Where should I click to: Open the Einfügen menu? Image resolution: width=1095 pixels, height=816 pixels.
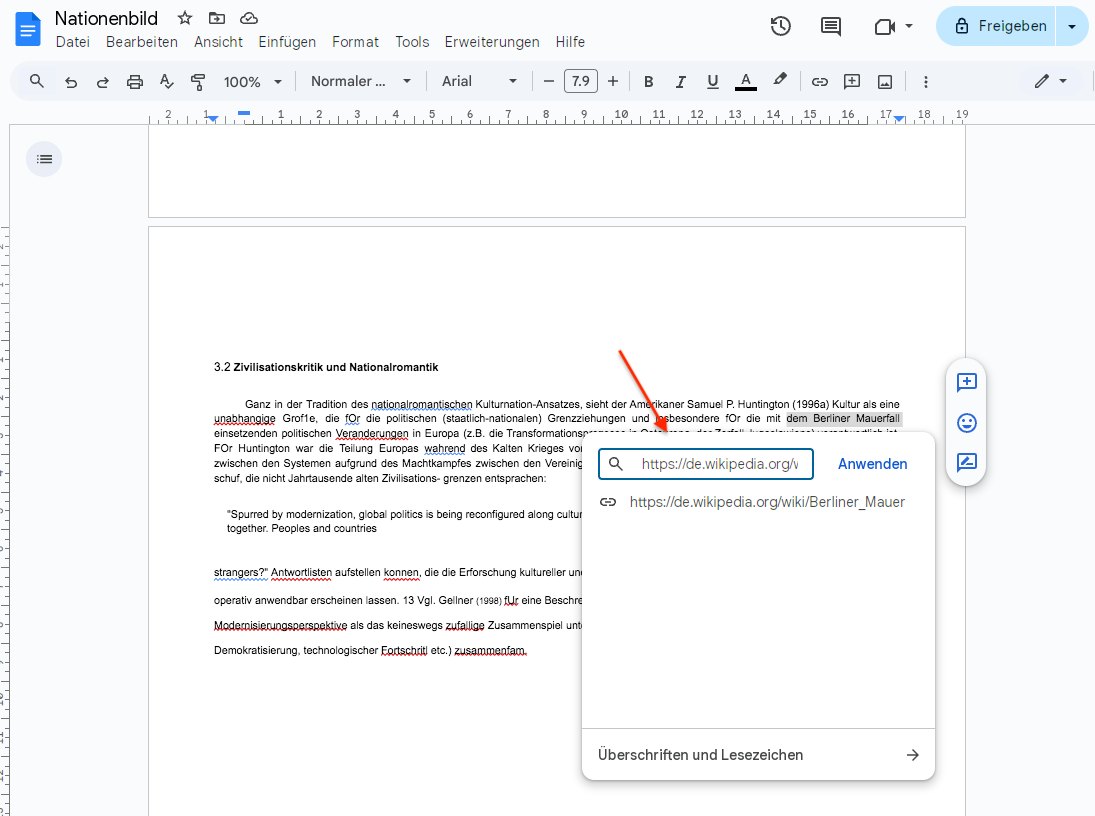pos(287,42)
